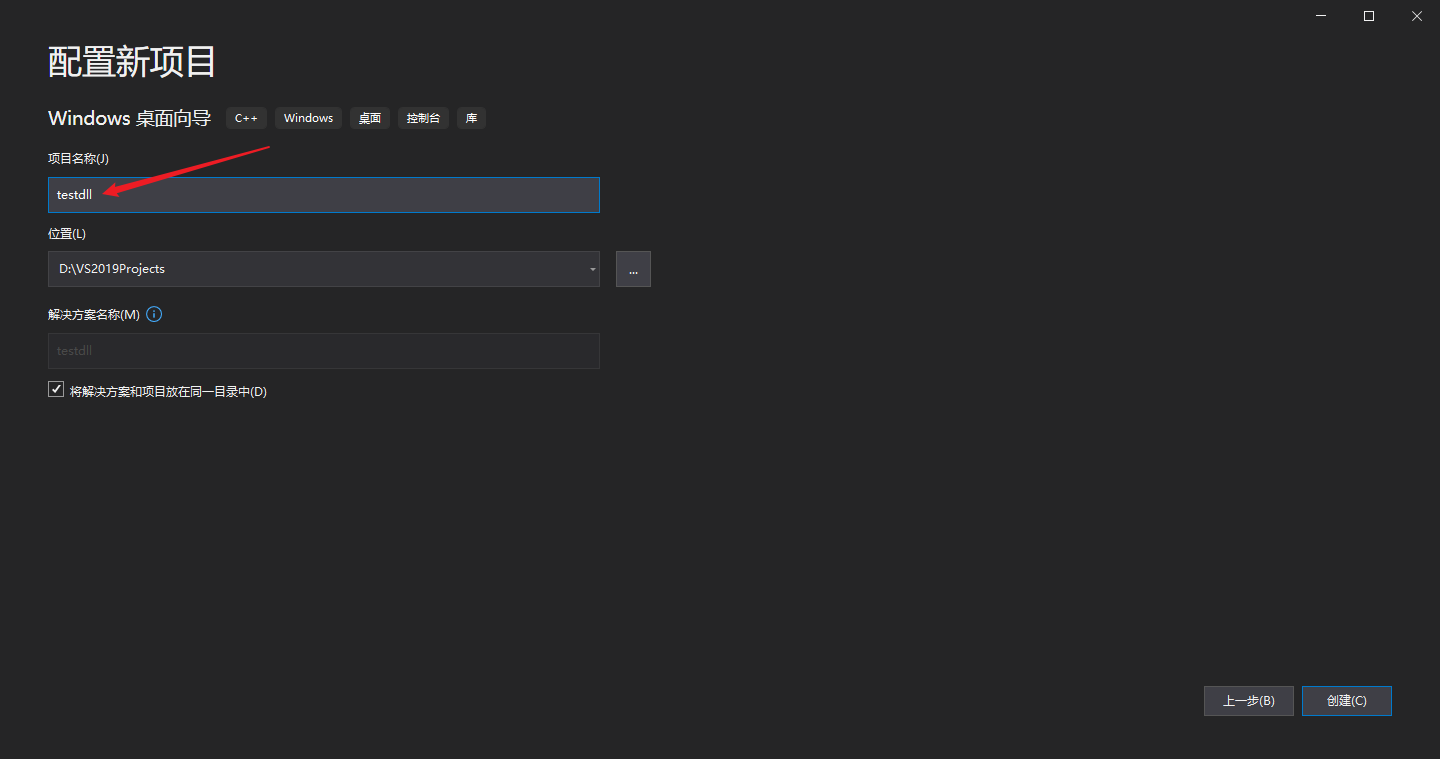Click the 库 tag
The height and width of the screenshot is (759, 1440).
pyautogui.click(x=471, y=118)
